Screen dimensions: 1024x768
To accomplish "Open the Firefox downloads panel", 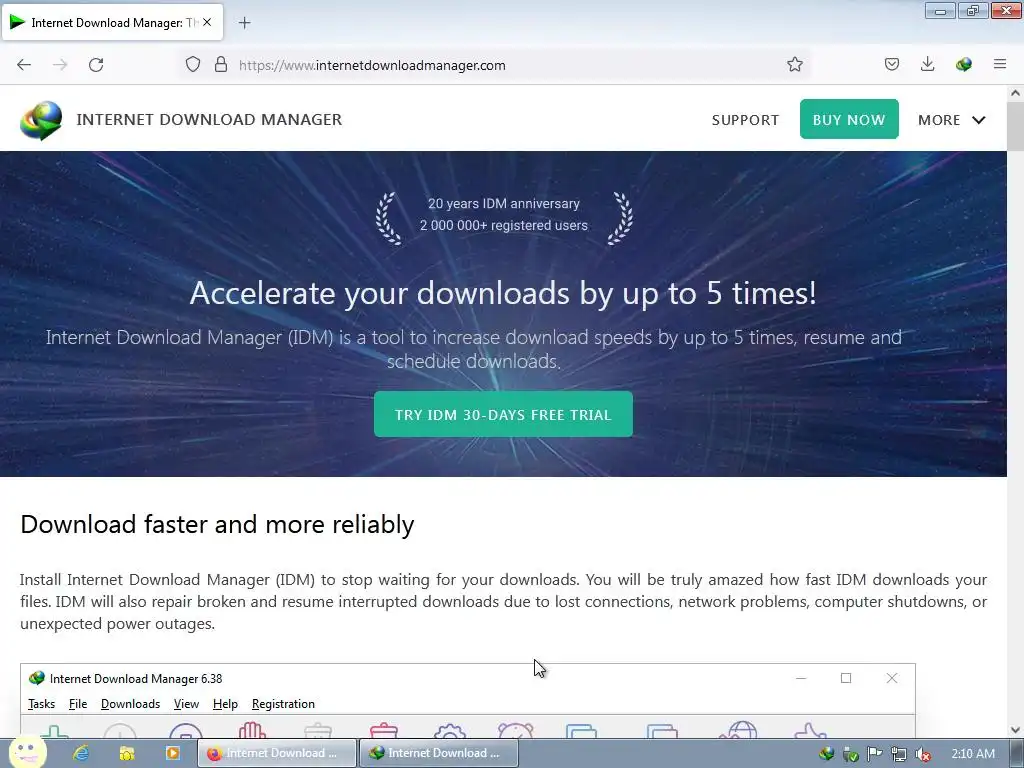I will click(x=927, y=64).
